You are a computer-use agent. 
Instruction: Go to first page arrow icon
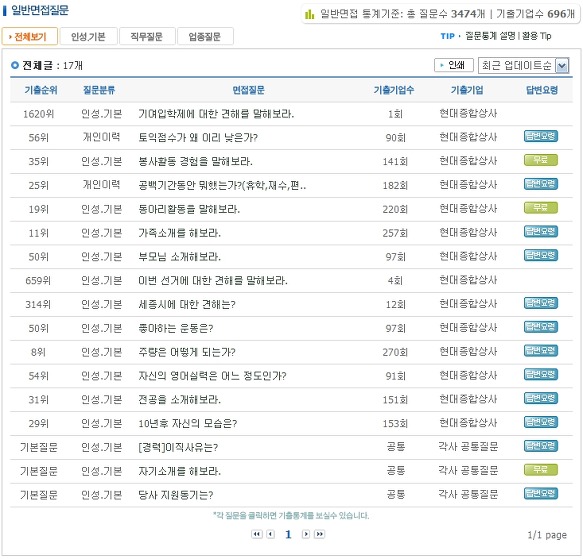click(x=257, y=534)
